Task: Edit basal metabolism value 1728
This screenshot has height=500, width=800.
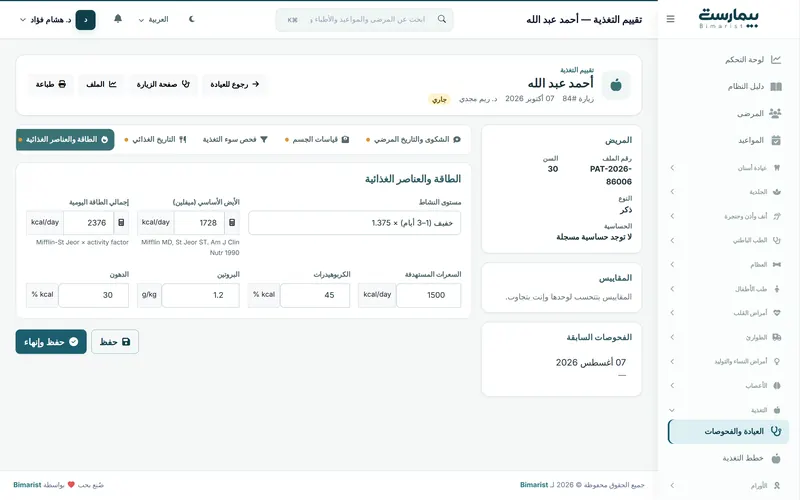Action: click(199, 223)
